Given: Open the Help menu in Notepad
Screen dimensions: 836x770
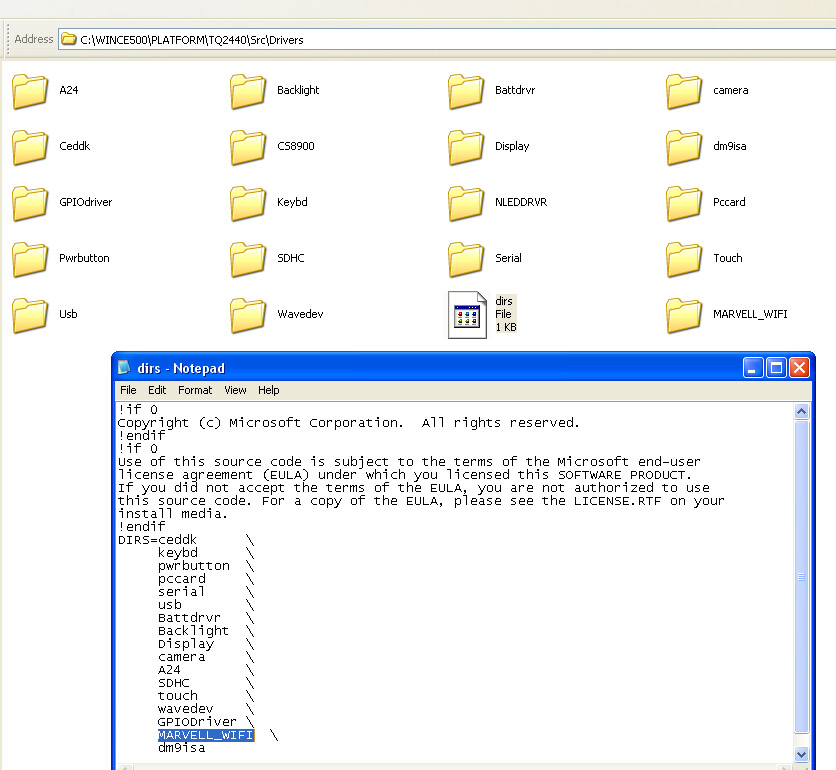Looking at the screenshot, I should pos(268,390).
